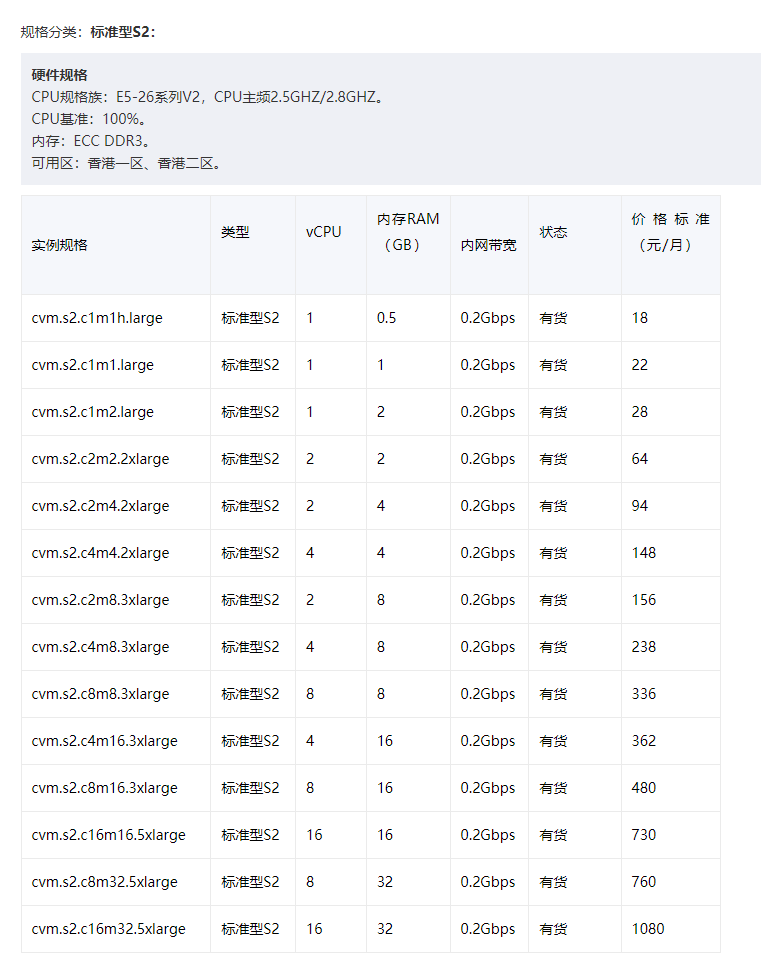Select the '规格分类：标准型S2' heading text
Screen dimensions: 780x971
coord(87,32)
